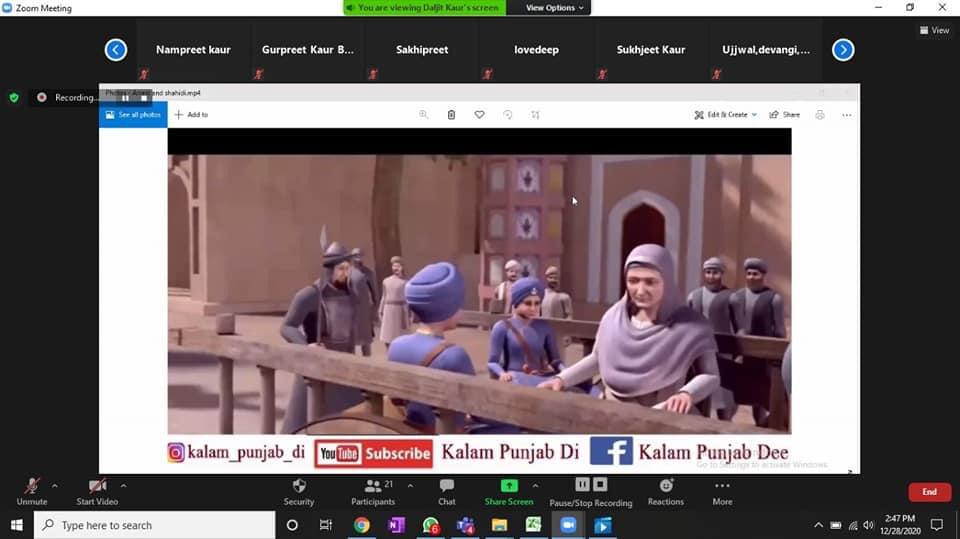The width and height of the screenshot is (960, 539).
Task: Click the Facebook logo in the banner
Action: [612, 451]
